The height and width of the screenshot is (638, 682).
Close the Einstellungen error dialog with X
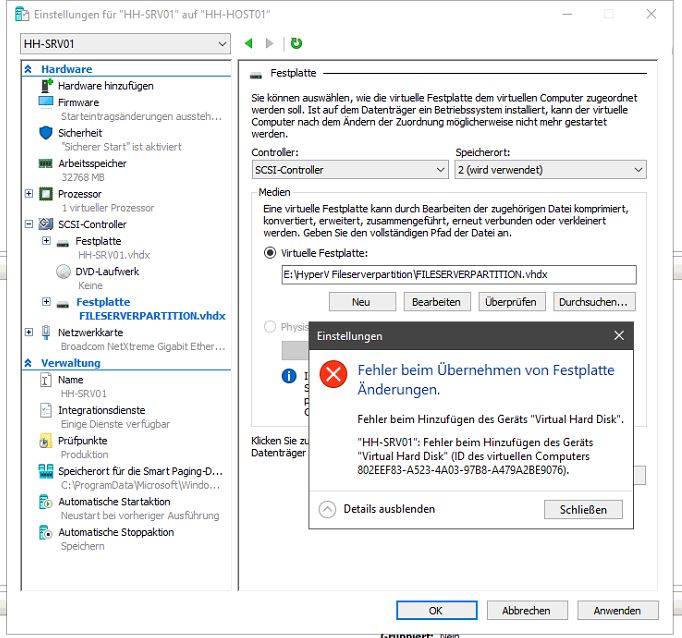click(x=619, y=335)
